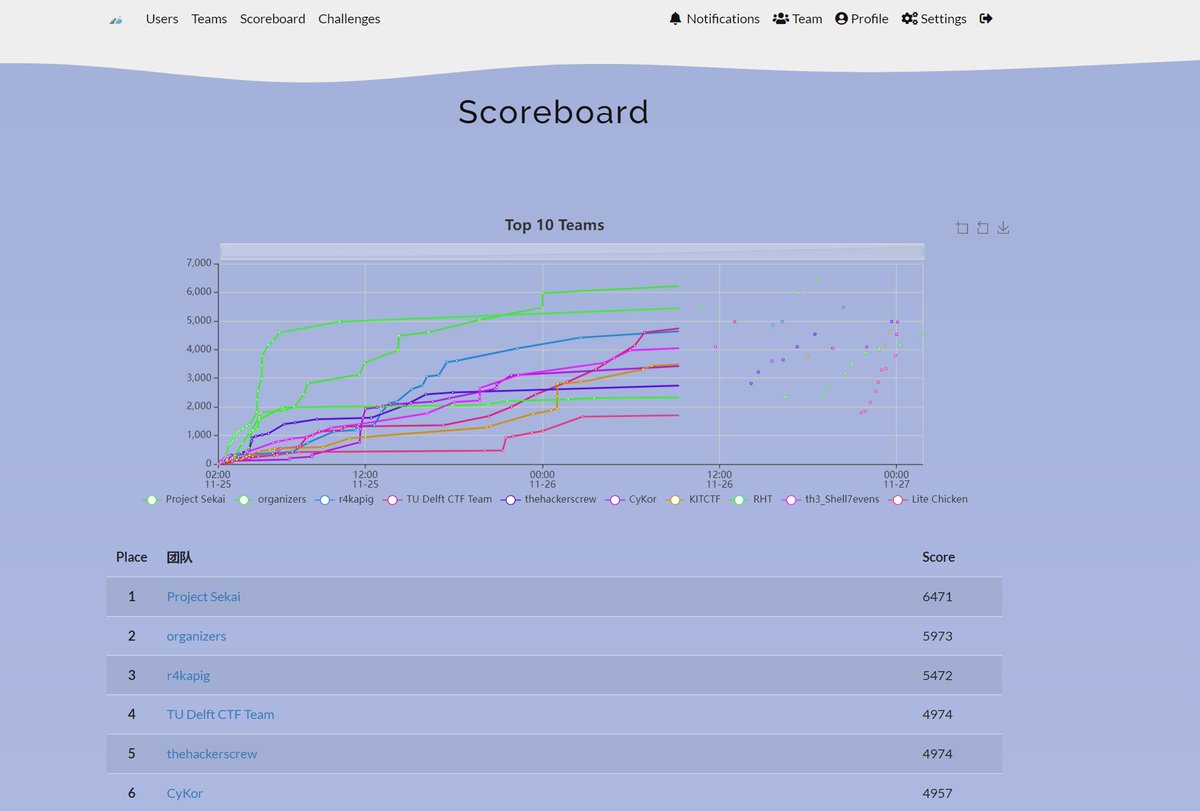This screenshot has width=1200, height=811.
Task: Click the Scoreboard page heading
Action: point(554,111)
